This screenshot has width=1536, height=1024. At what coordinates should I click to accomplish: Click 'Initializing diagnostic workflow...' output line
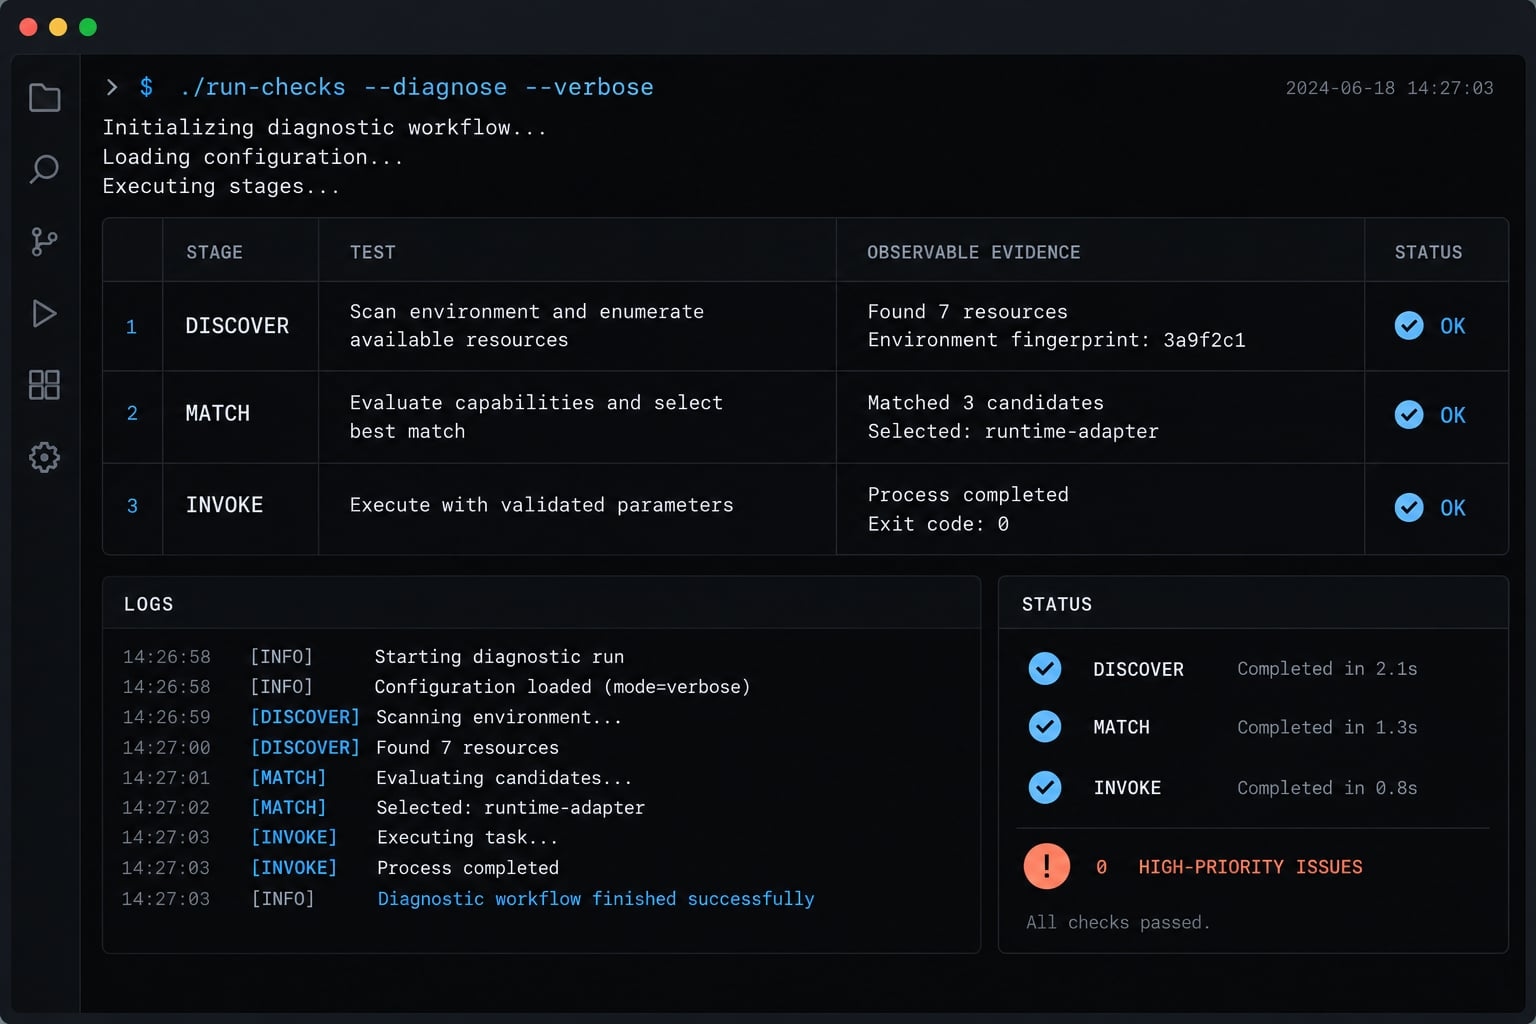pyautogui.click(x=325, y=127)
